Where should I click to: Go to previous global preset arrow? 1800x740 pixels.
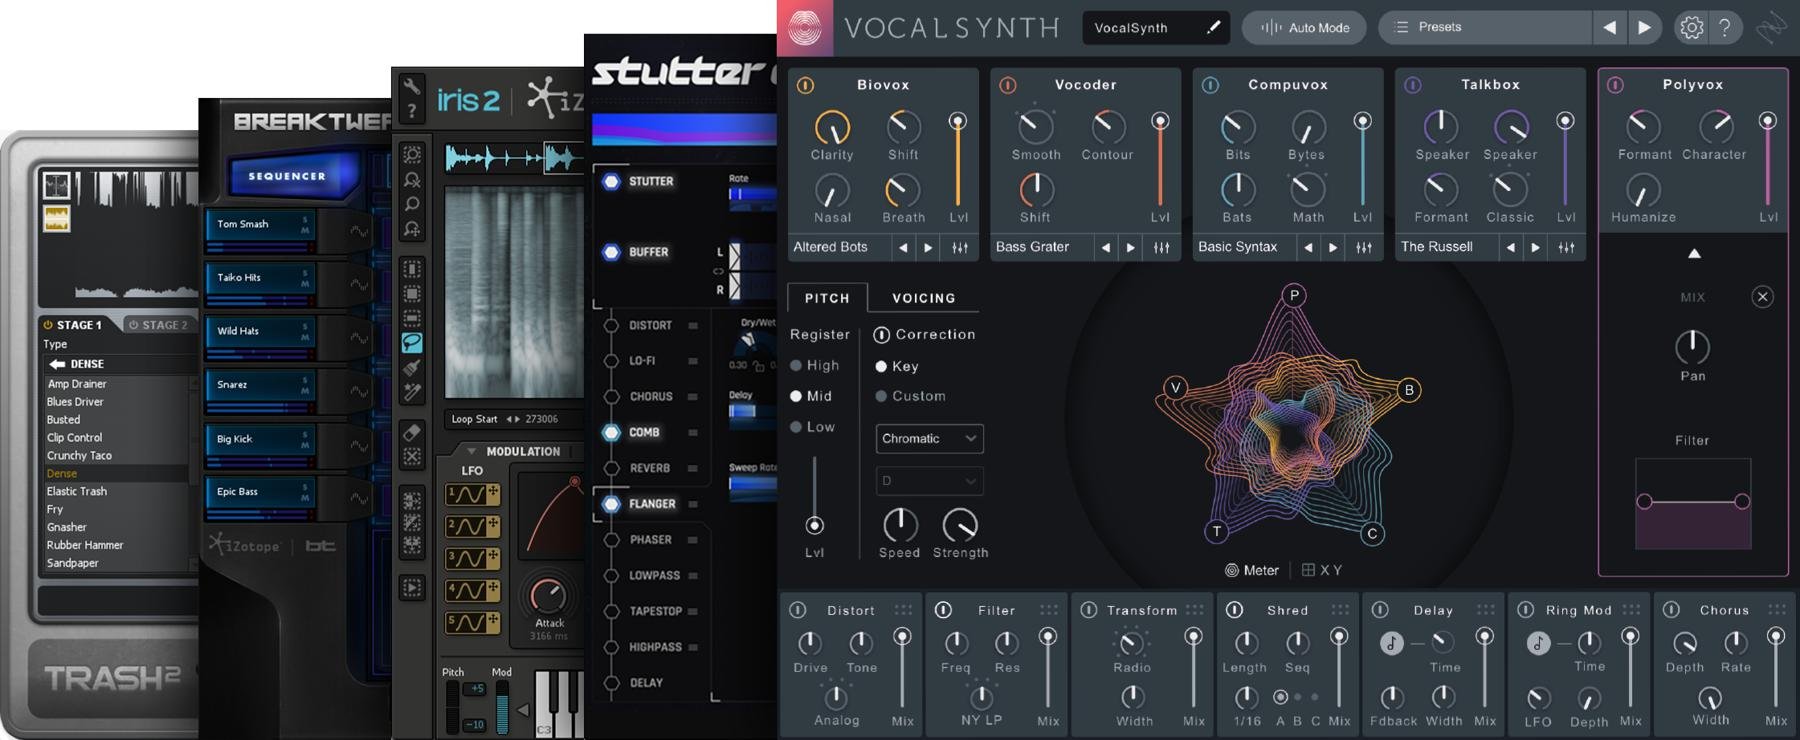point(1609,28)
